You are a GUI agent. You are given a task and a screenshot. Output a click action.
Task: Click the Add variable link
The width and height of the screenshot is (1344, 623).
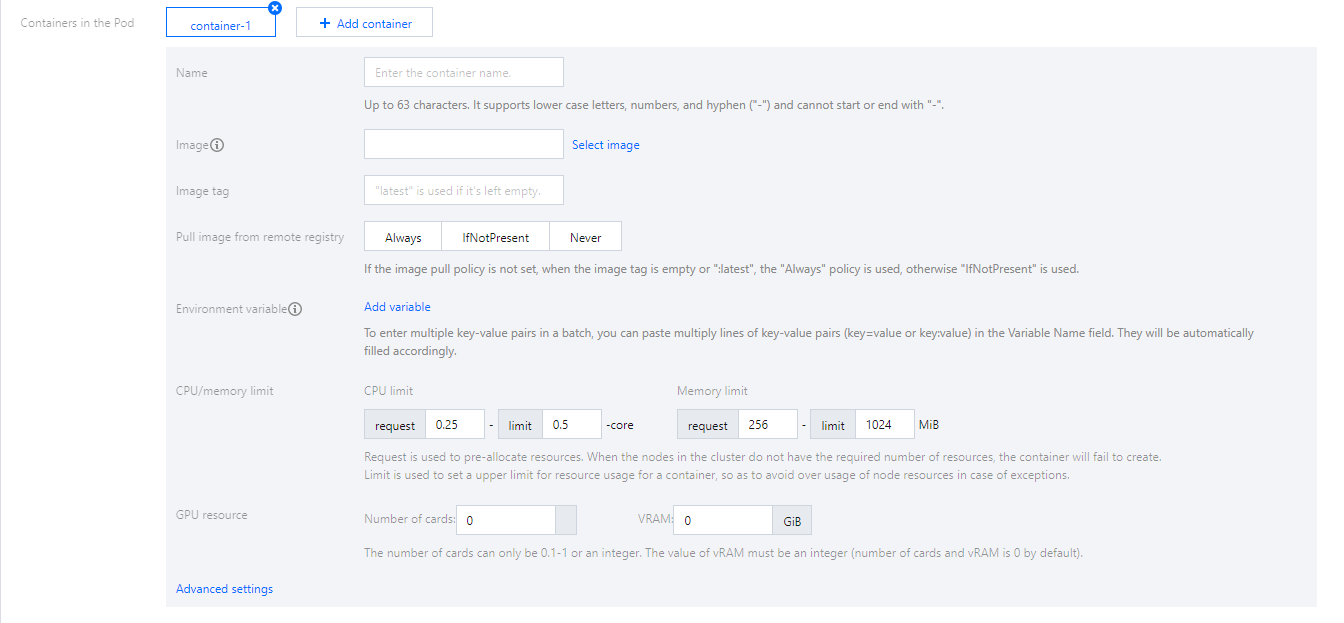(397, 307)
